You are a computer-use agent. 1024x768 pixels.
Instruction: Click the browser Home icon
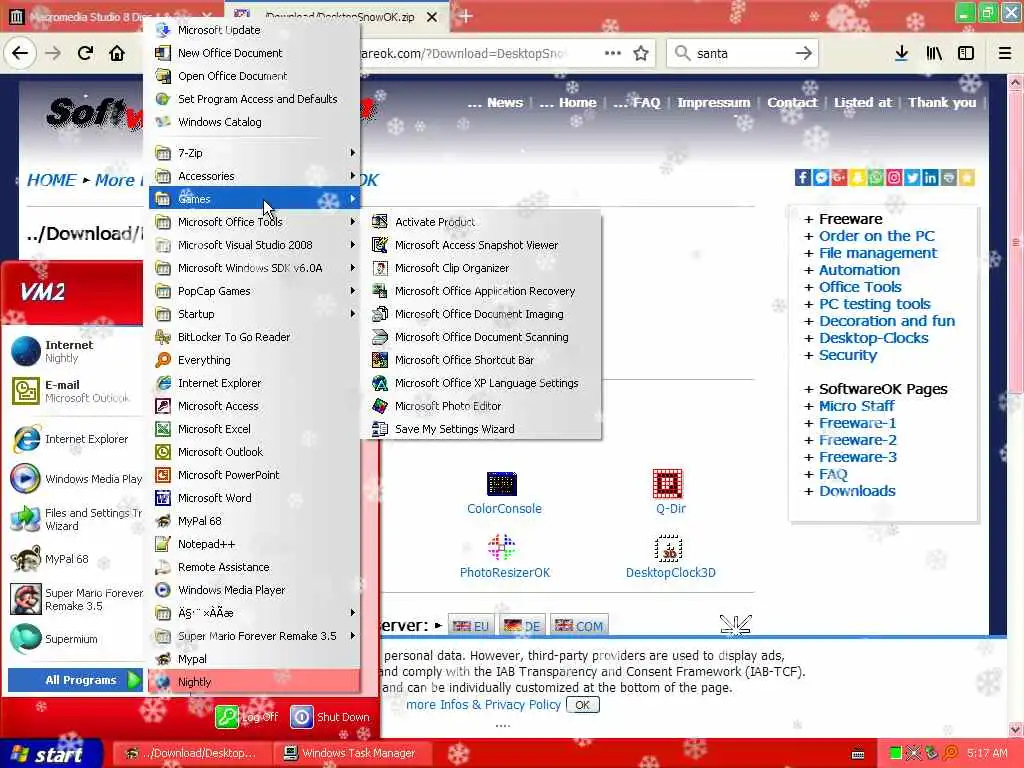(x=117, y=53)
